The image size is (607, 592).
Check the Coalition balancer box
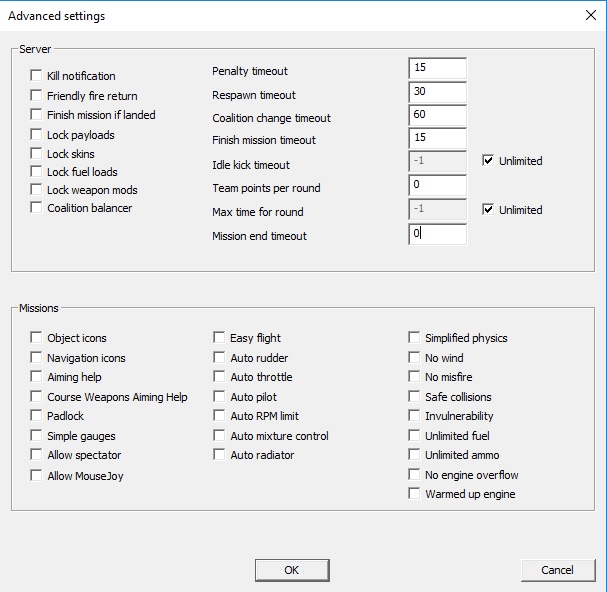coord(36,208)
